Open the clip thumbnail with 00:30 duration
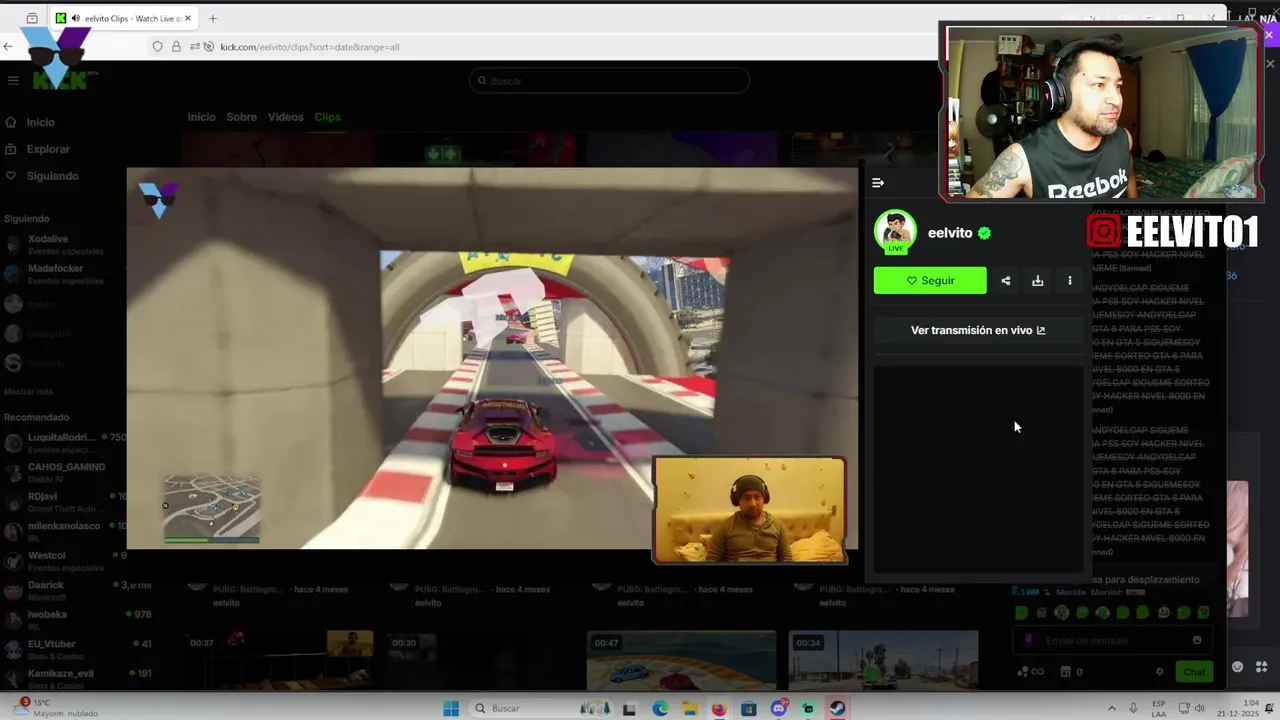The image size is (1280, 720). coord(480,660)
